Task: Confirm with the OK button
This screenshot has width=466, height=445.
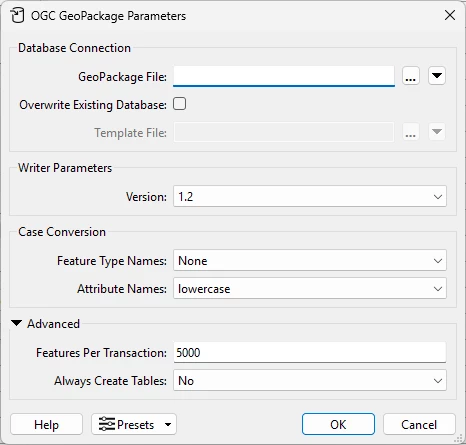Action: coord(338,424)
